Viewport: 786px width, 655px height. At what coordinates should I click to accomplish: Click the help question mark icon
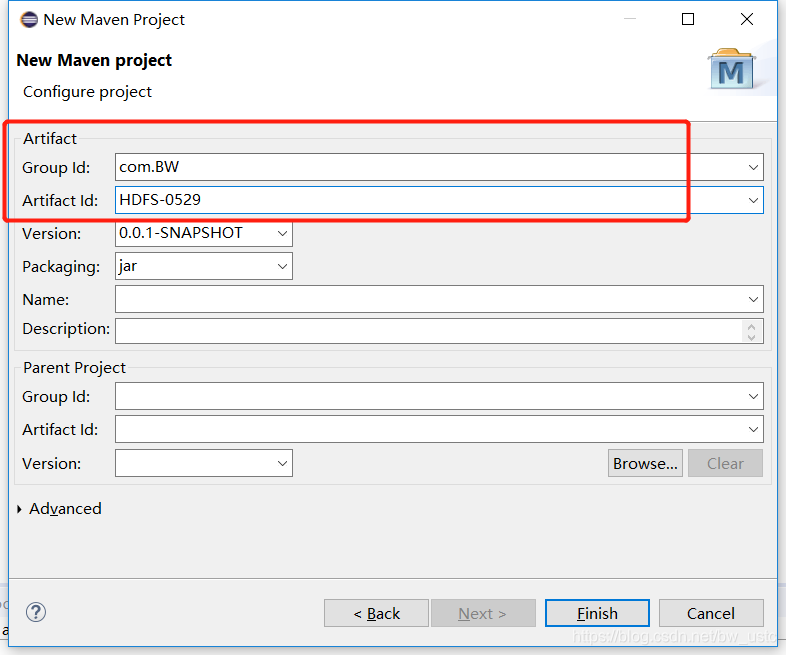point(36,612)
